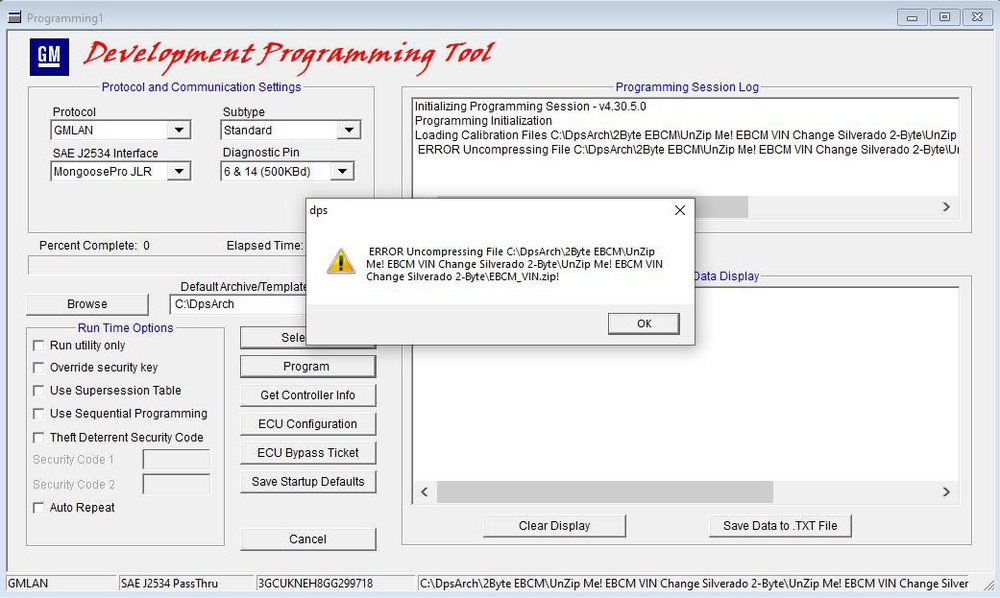Enable Use Supersession Table
This screenshot has height=598, width=1000.
[38, 391]
